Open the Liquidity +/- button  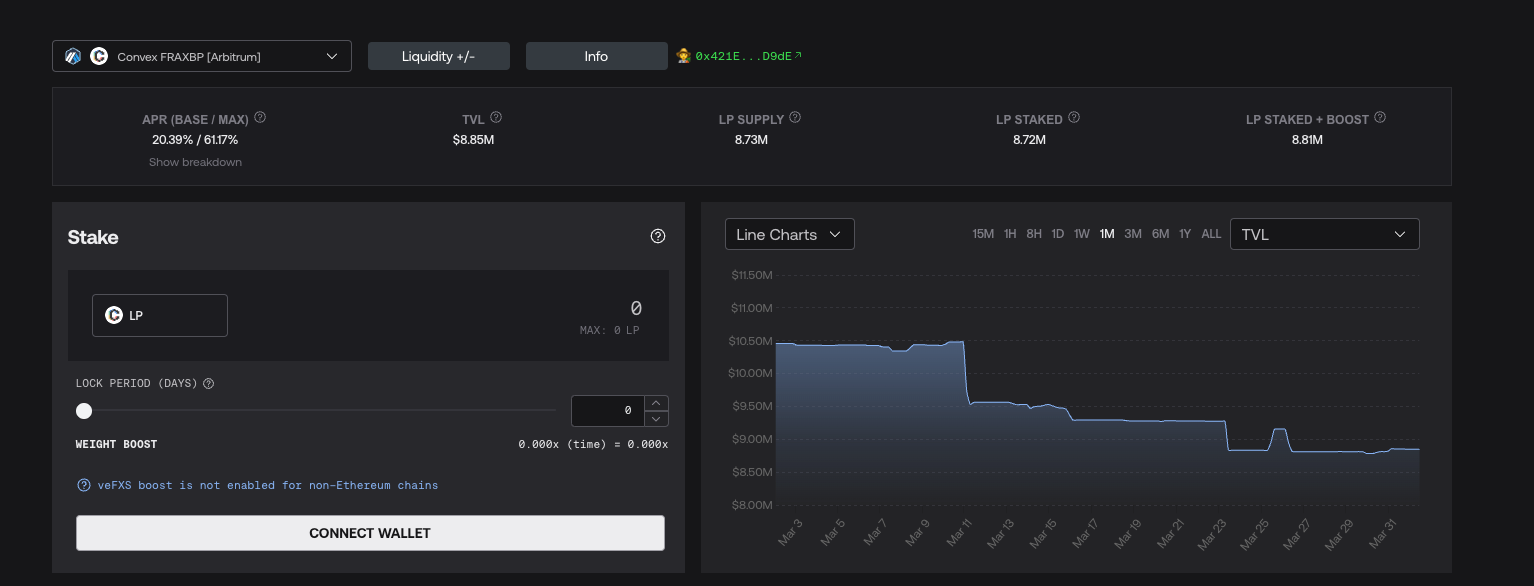438,56
